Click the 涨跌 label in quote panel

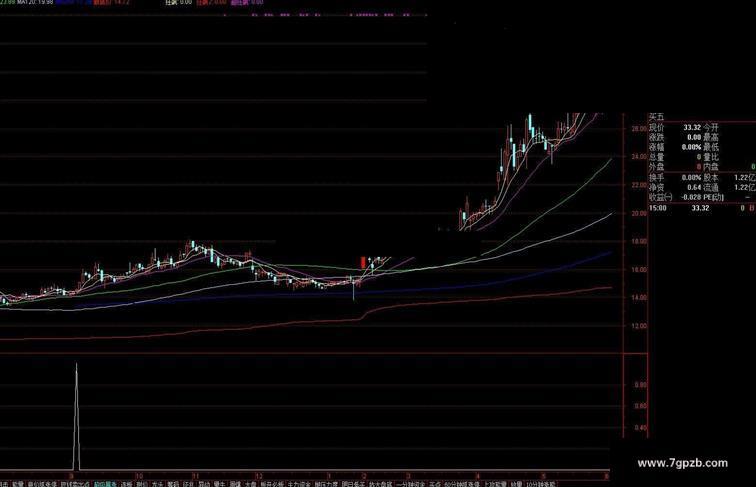pos(656,137)
